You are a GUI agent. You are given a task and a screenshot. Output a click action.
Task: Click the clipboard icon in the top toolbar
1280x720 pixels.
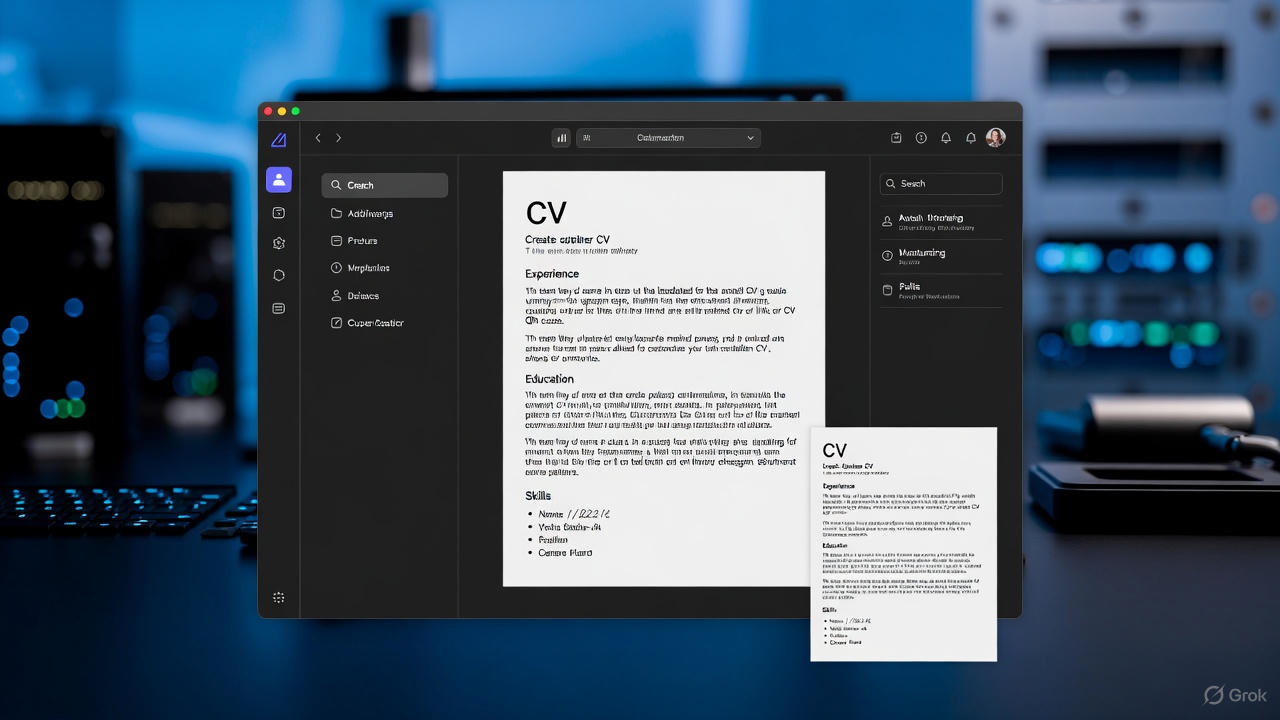(x=896, y=138)
